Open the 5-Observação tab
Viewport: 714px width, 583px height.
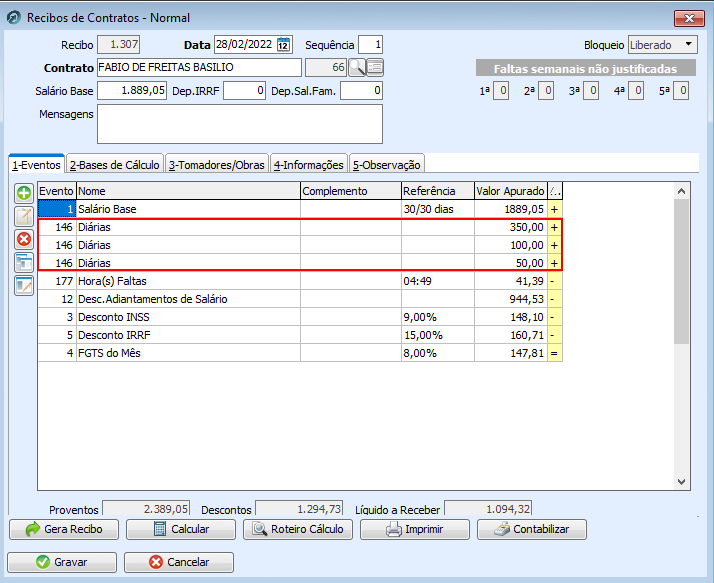pyautogui.click(x=387, y=165)
